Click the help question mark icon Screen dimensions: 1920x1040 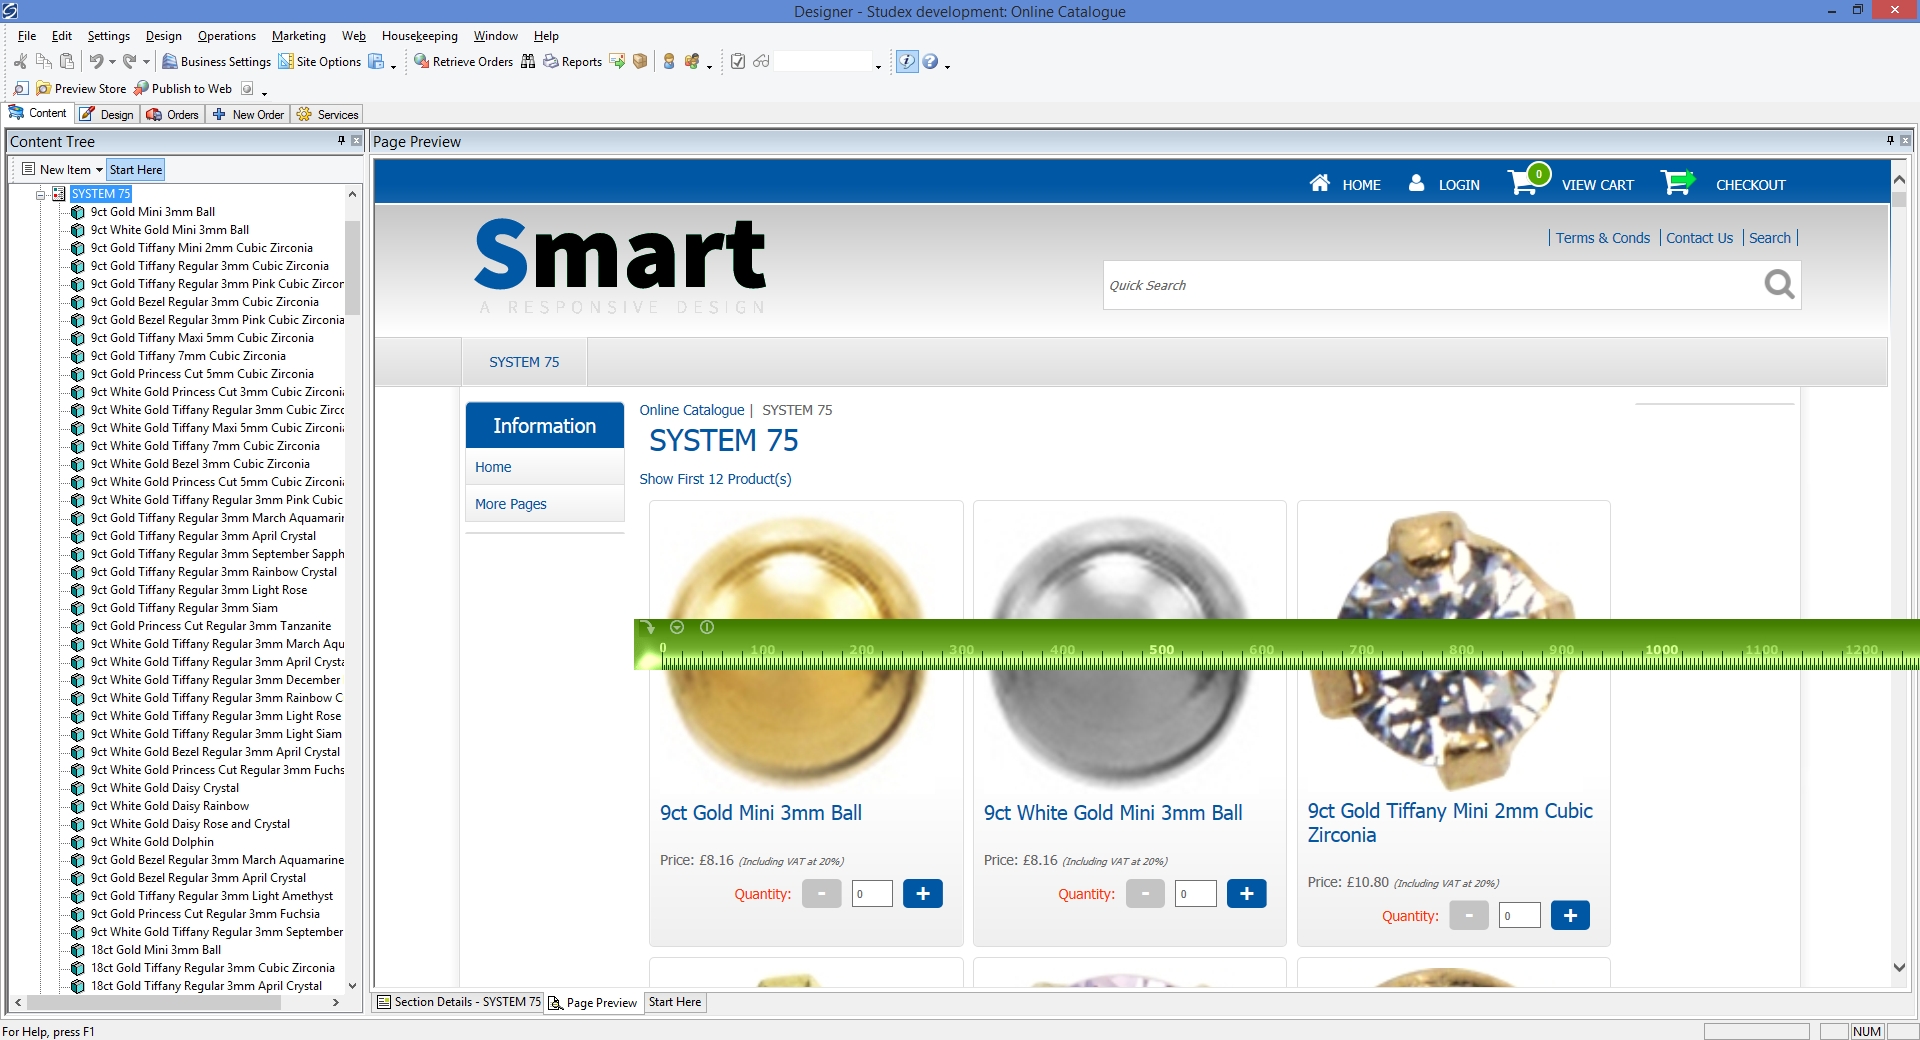(930, 62)
